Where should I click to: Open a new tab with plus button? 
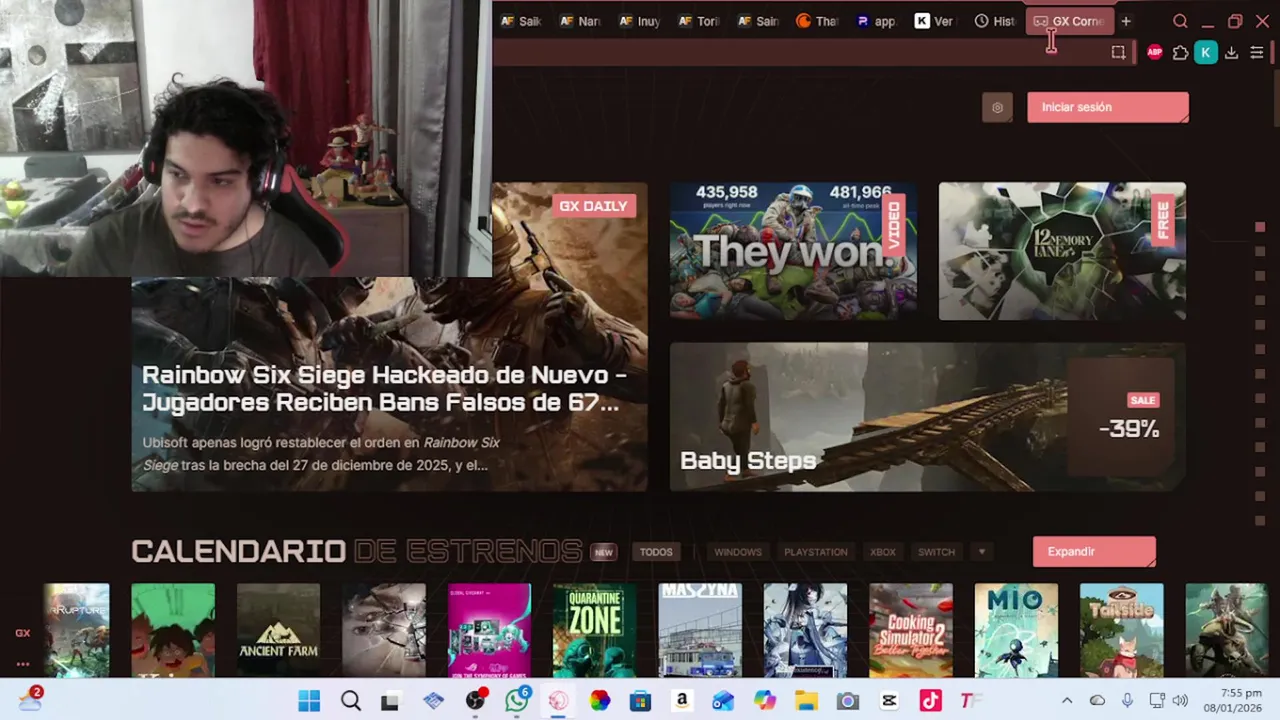pyautogui.click(x=1126, y=21)
